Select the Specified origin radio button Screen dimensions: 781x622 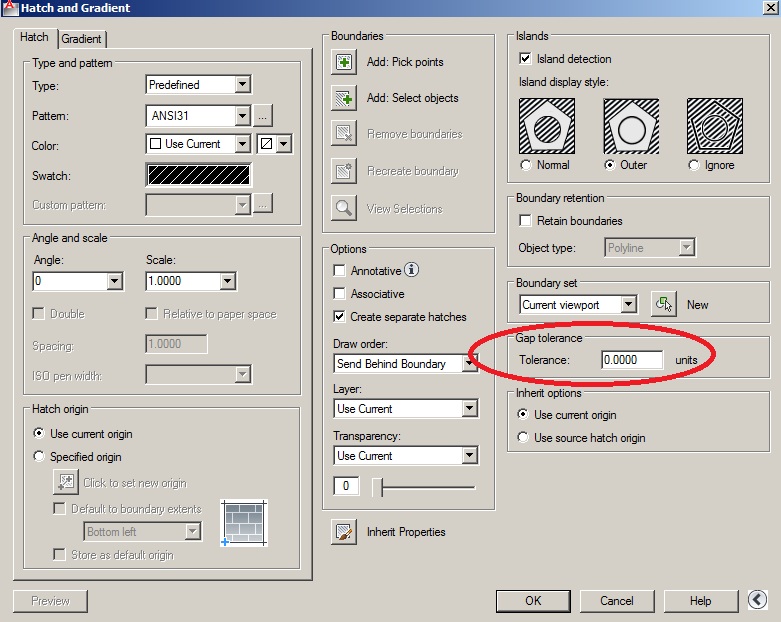(x=40, y=457)
